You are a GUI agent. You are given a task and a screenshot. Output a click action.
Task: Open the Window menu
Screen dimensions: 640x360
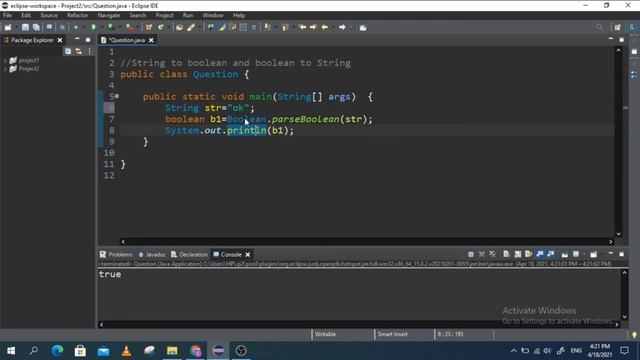click(x=213, y=15)
